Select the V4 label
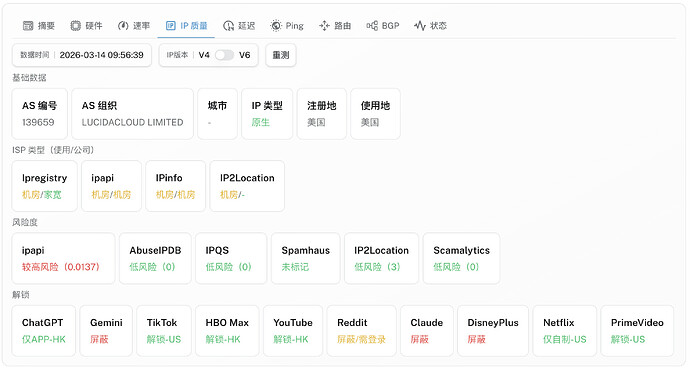This screenshot has height=369, width=690. [204, 55]
